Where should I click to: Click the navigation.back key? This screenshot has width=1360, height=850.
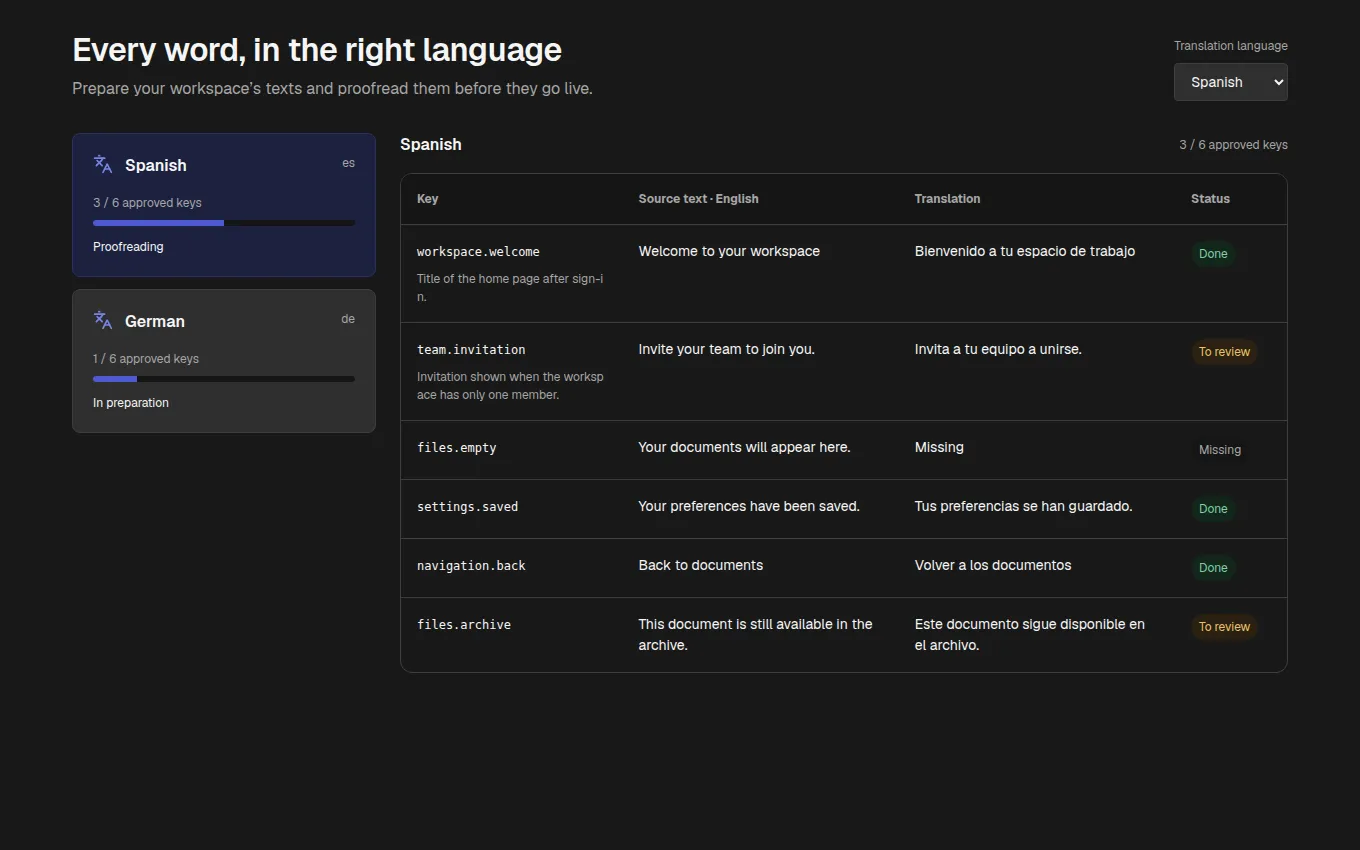471,566
